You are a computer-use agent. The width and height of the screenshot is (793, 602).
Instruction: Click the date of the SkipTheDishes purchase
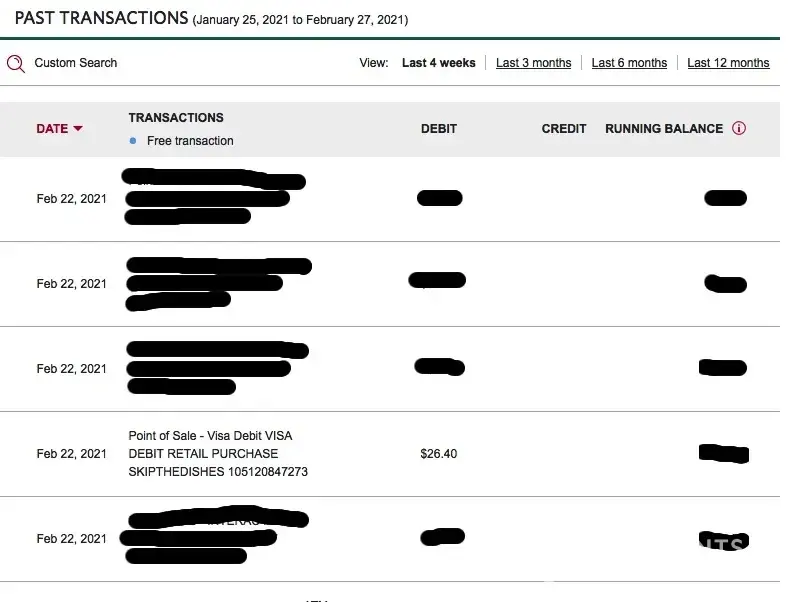pyautogui.click(x=71, y=454)
